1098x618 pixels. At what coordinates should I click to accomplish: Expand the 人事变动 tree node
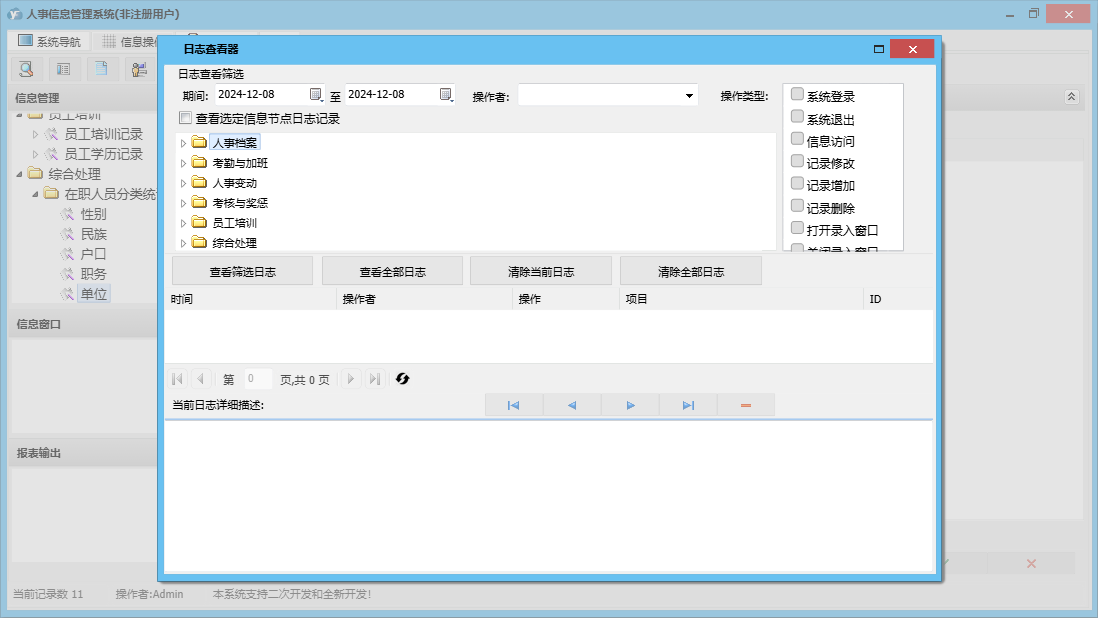click(x=183, y=183)
